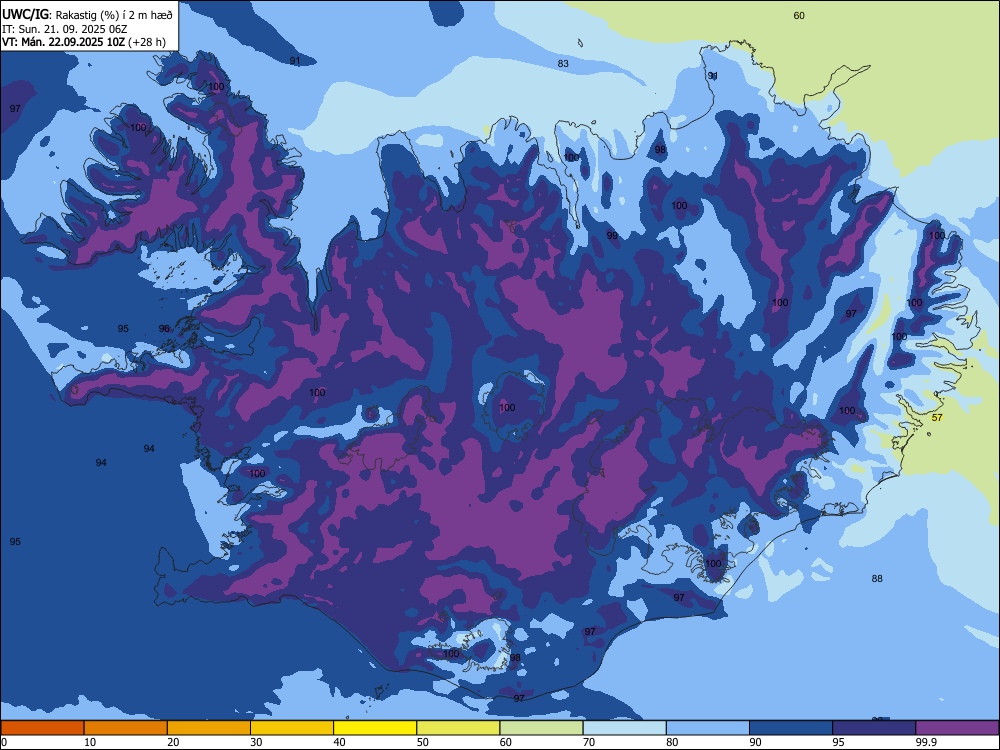
Task: Click the yellow-highlighted 57 humidity value
Action: coord(937,418)
